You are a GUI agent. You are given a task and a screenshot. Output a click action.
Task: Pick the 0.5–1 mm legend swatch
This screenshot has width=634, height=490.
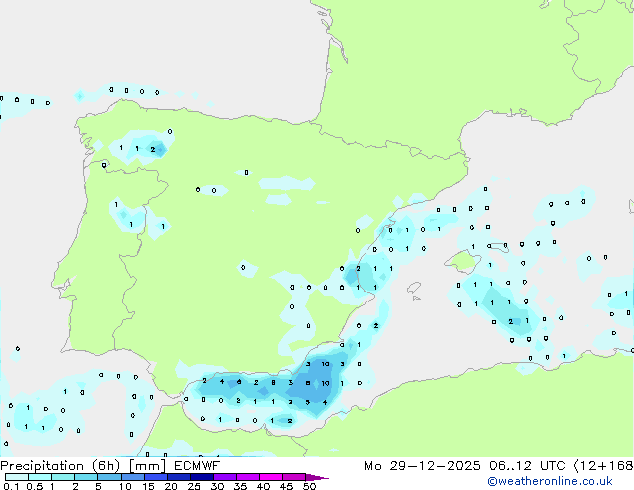[x=40, y=477]
